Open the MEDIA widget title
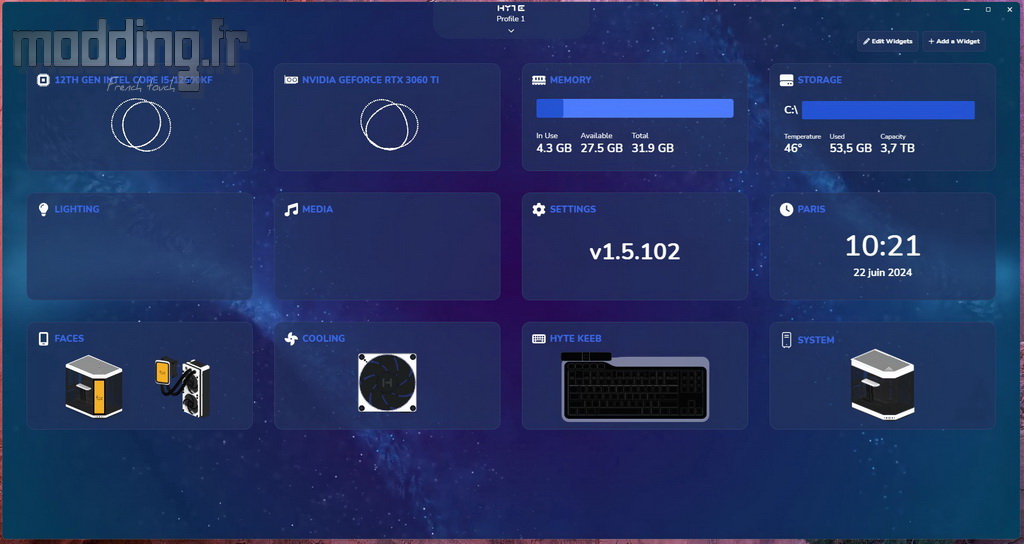This screenshot has width=1024, height=544. coord(317,209)
